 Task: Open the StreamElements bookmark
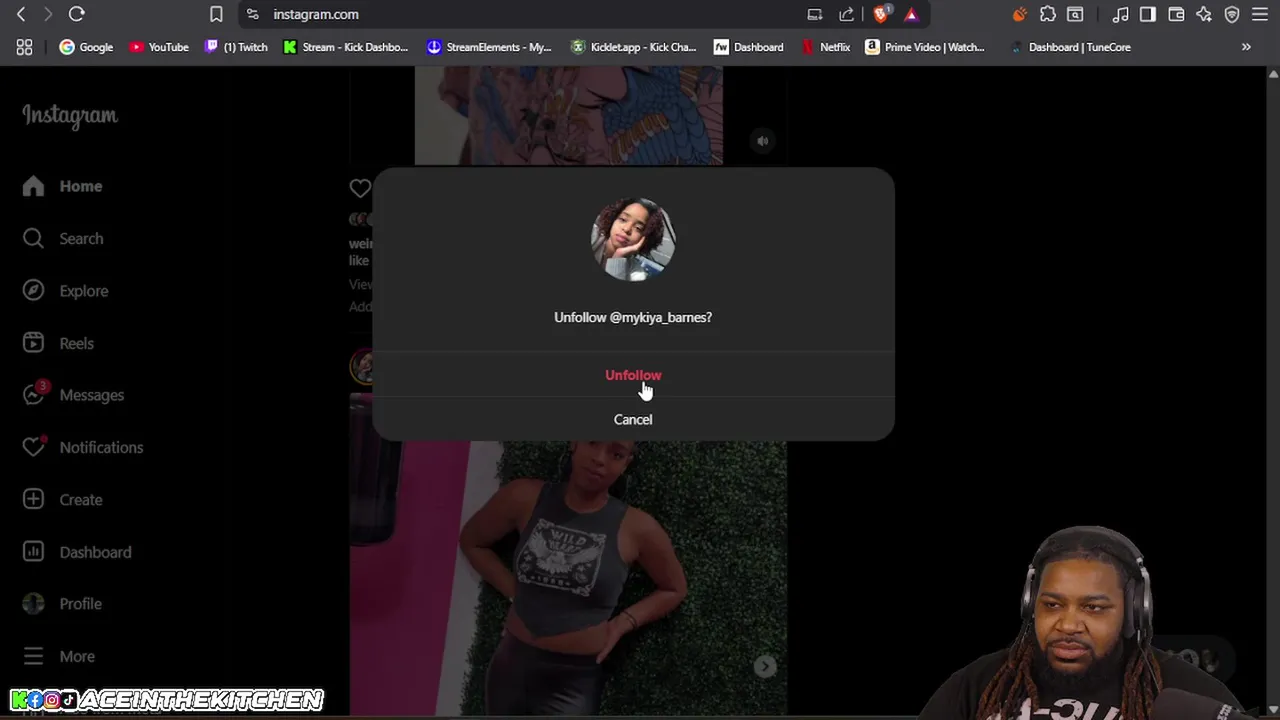pyautogui.click(x=489, y=47)
